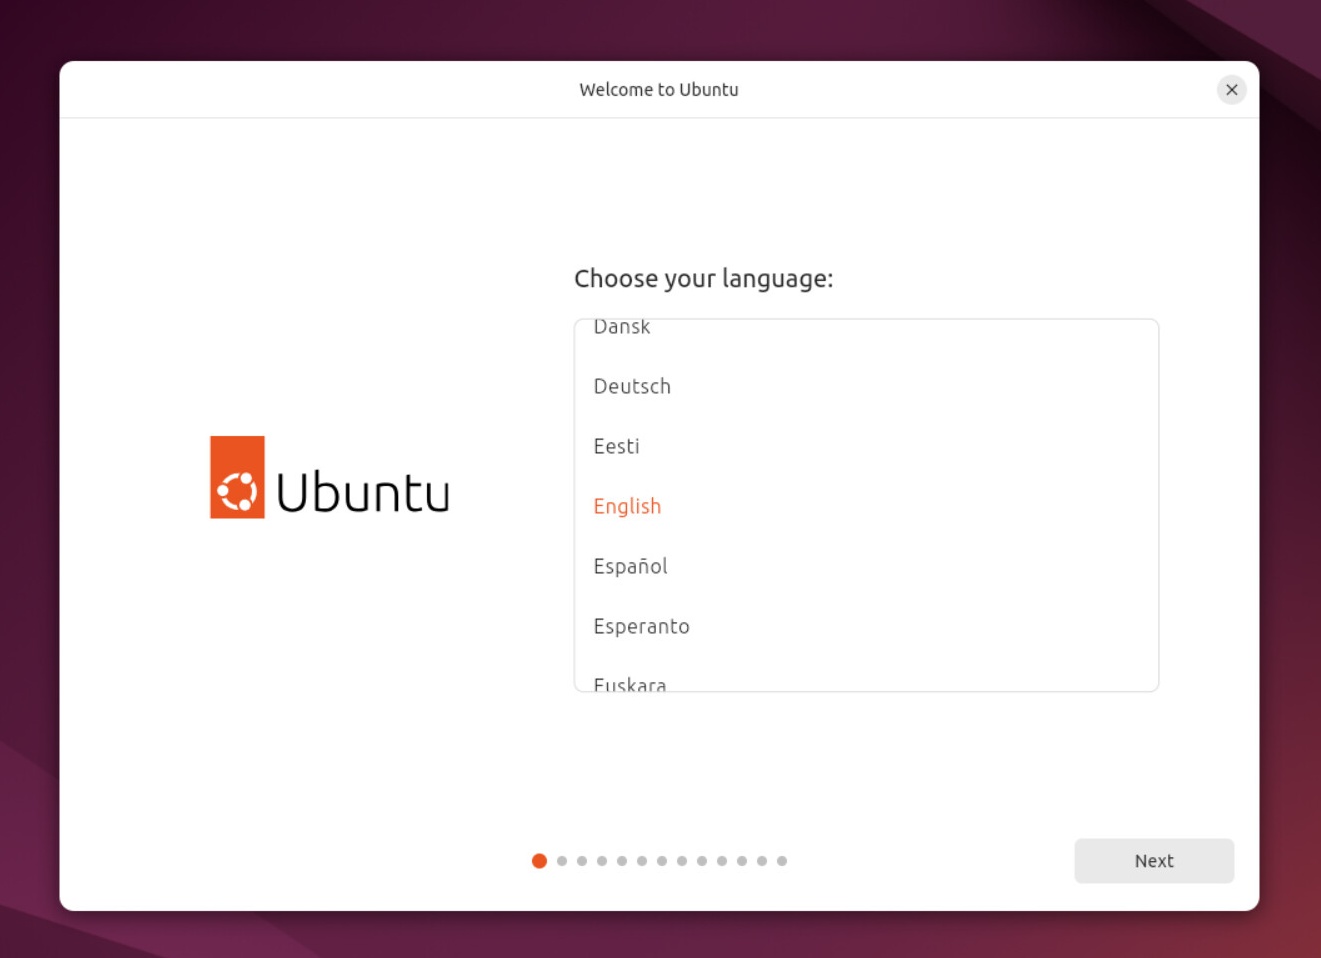The image size is (1321, 958).
Task: Click the orange active page indicator dot
Action: (x=539, y=861)
